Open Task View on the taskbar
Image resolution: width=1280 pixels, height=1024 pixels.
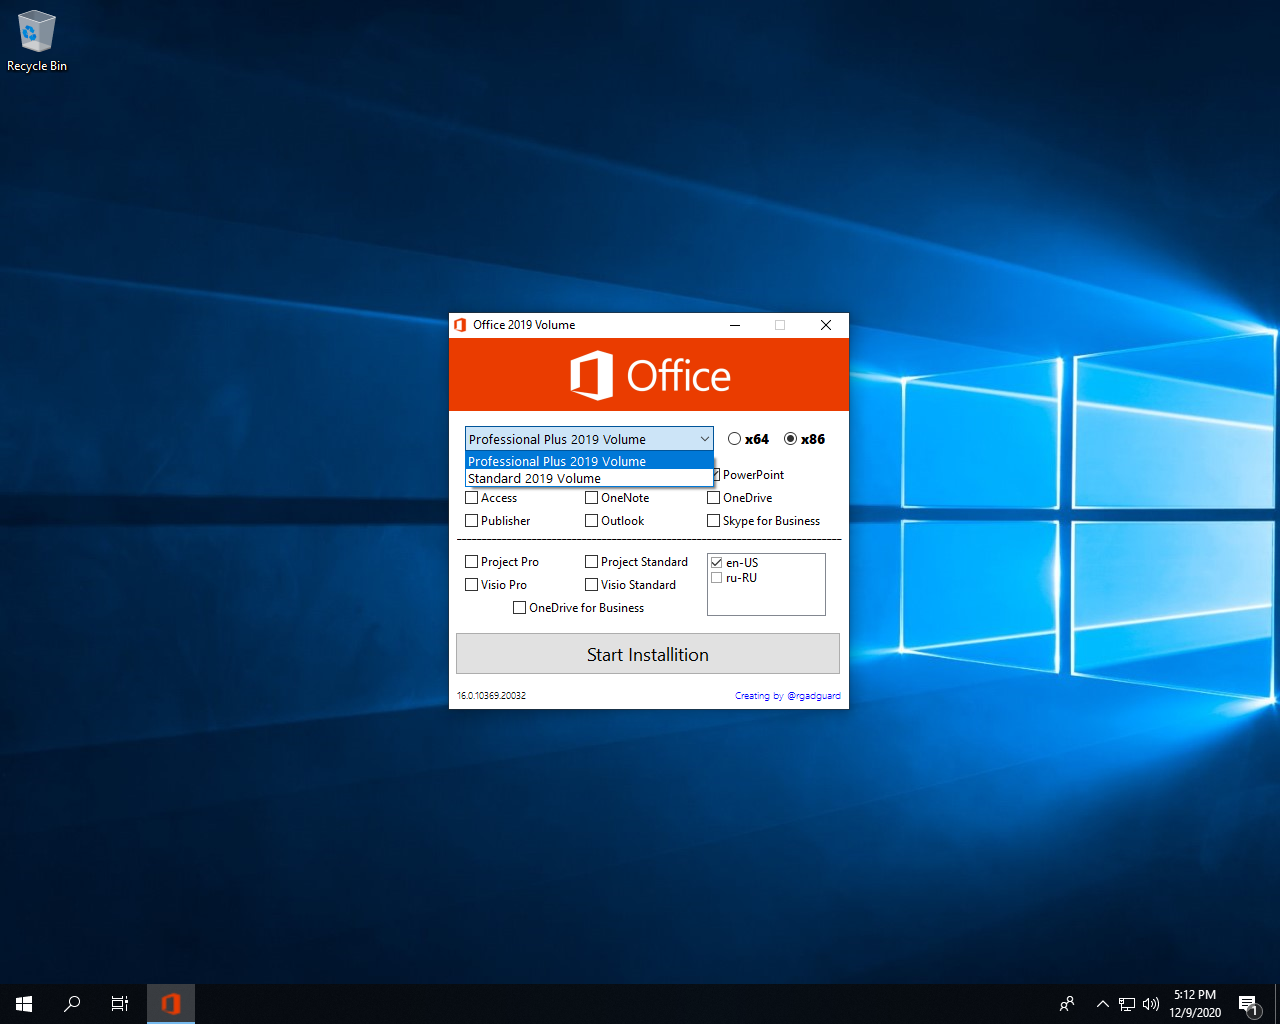[x=120, y=1004]
